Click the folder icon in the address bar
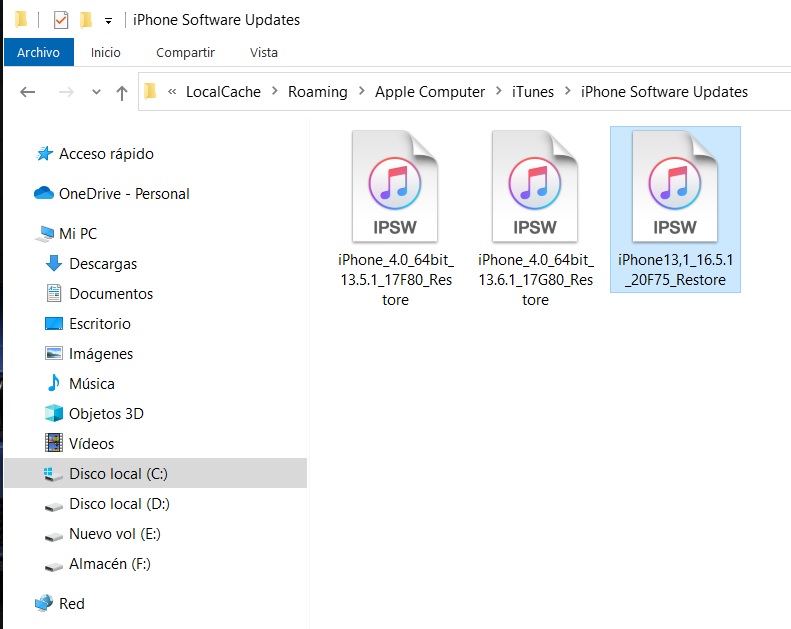The height and width of the screenshot is (629, 791). click(x=150, y=91)
